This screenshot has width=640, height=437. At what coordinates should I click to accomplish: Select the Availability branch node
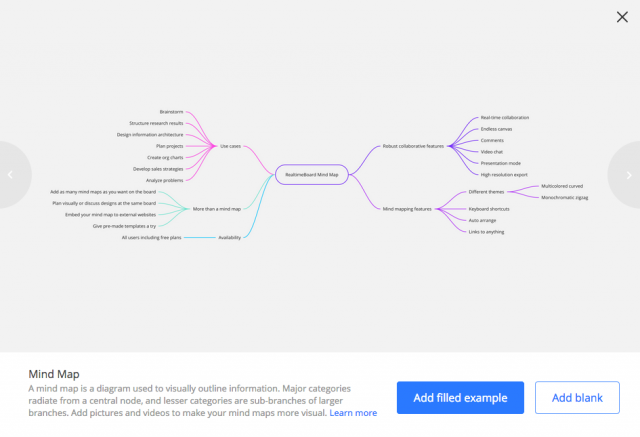click(x=229, y=237)
